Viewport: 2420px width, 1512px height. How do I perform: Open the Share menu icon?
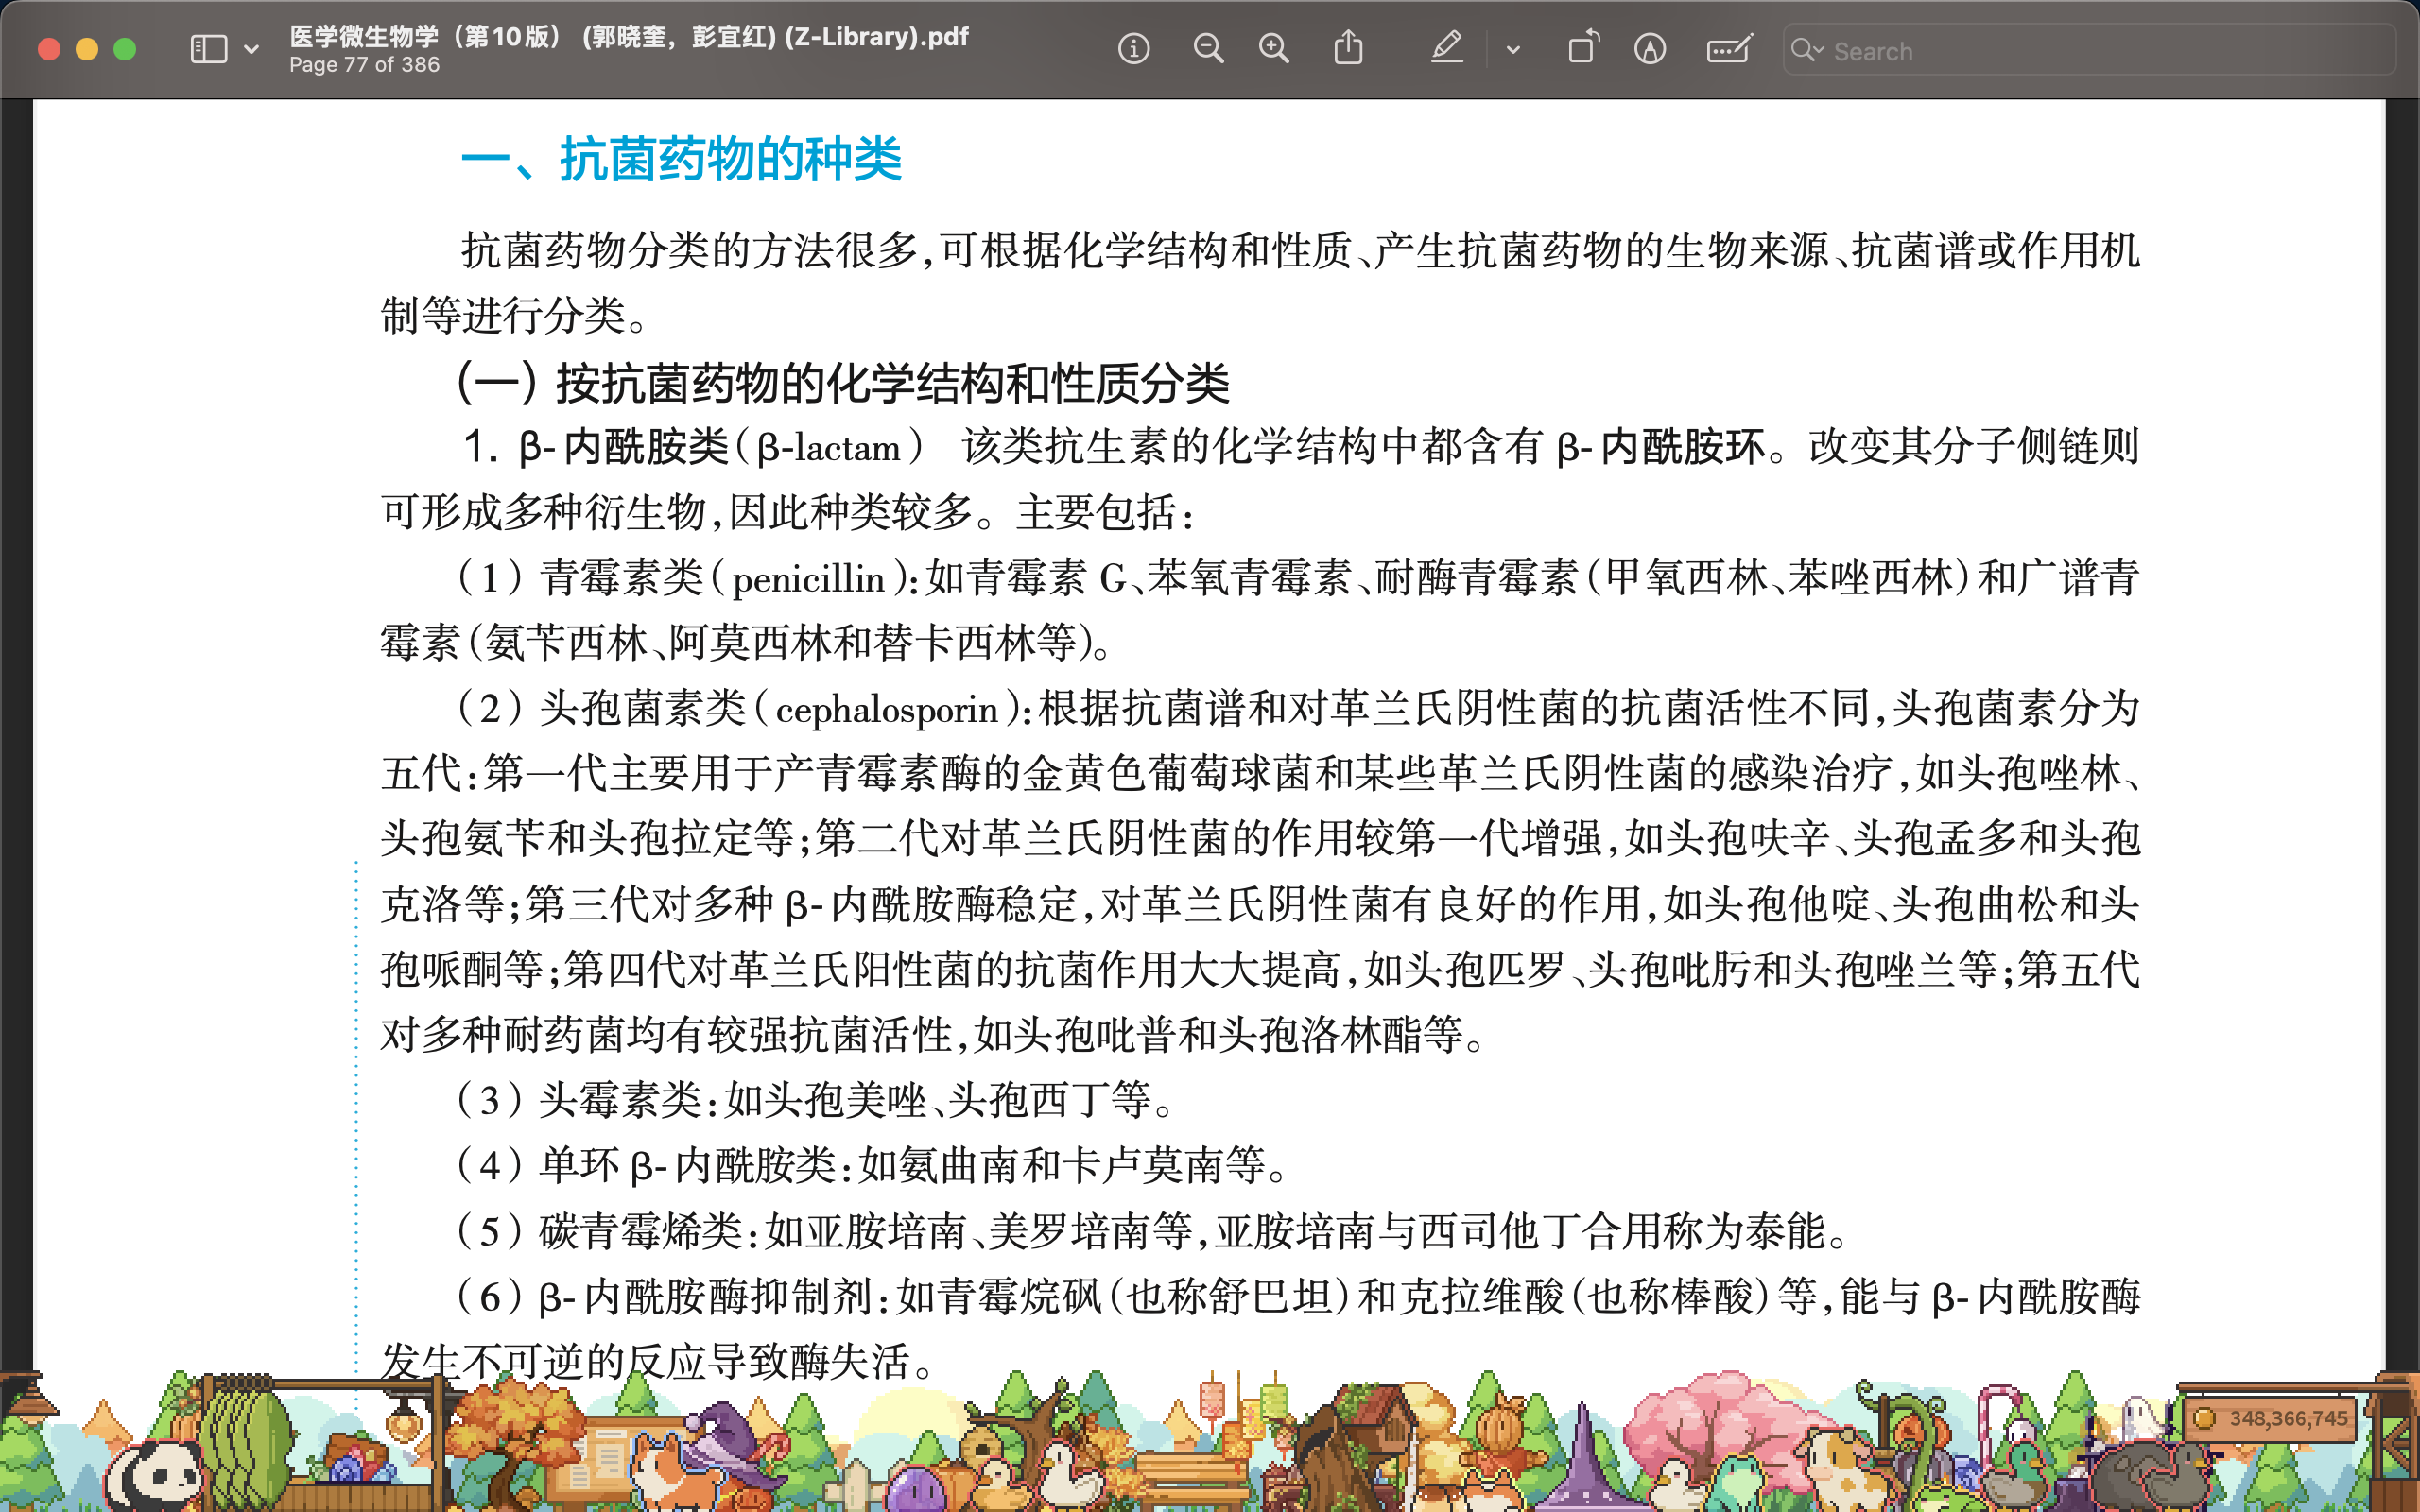[x=1348, y=49]
